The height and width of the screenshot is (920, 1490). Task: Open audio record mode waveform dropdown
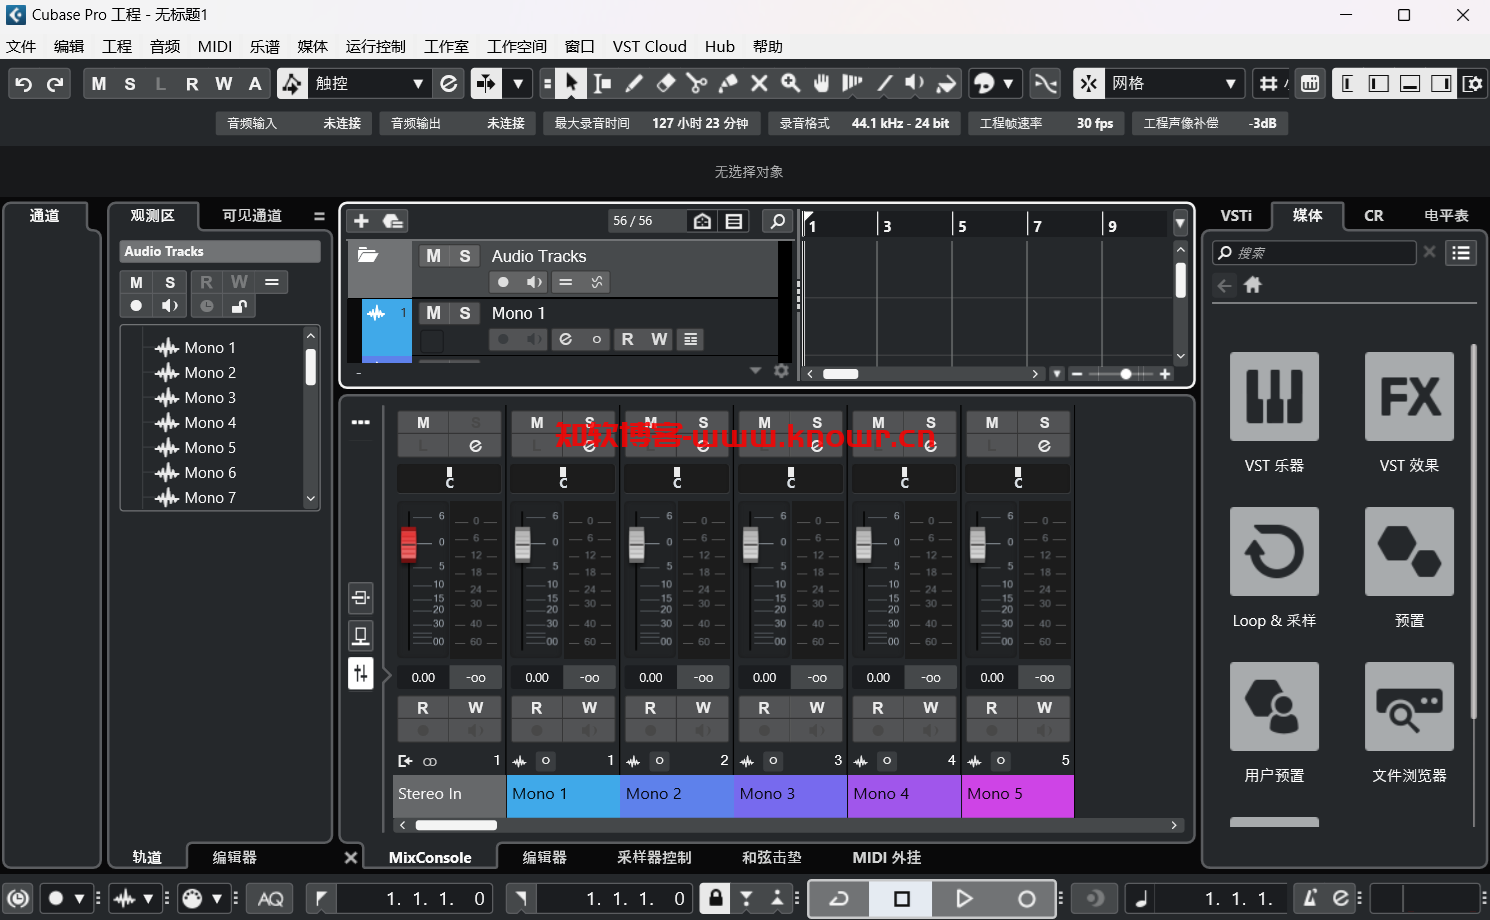148,899
